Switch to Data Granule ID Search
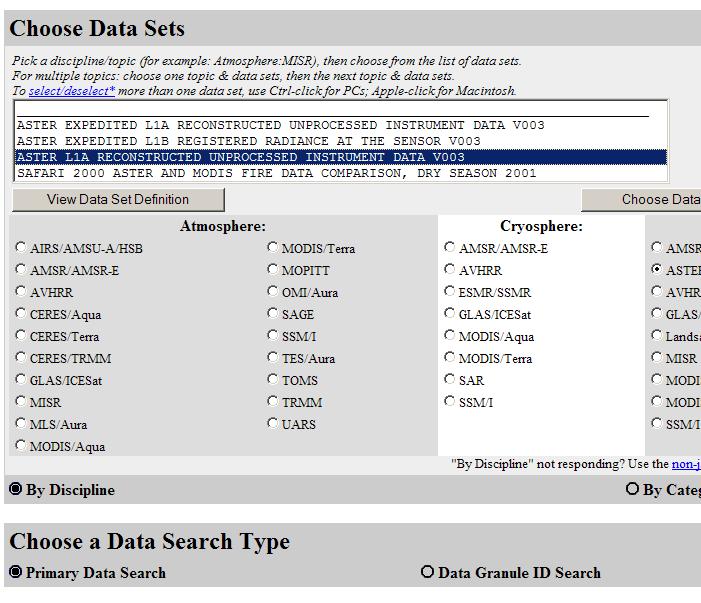701x603 pixels. pyautogui.click(x=428, y=572)
